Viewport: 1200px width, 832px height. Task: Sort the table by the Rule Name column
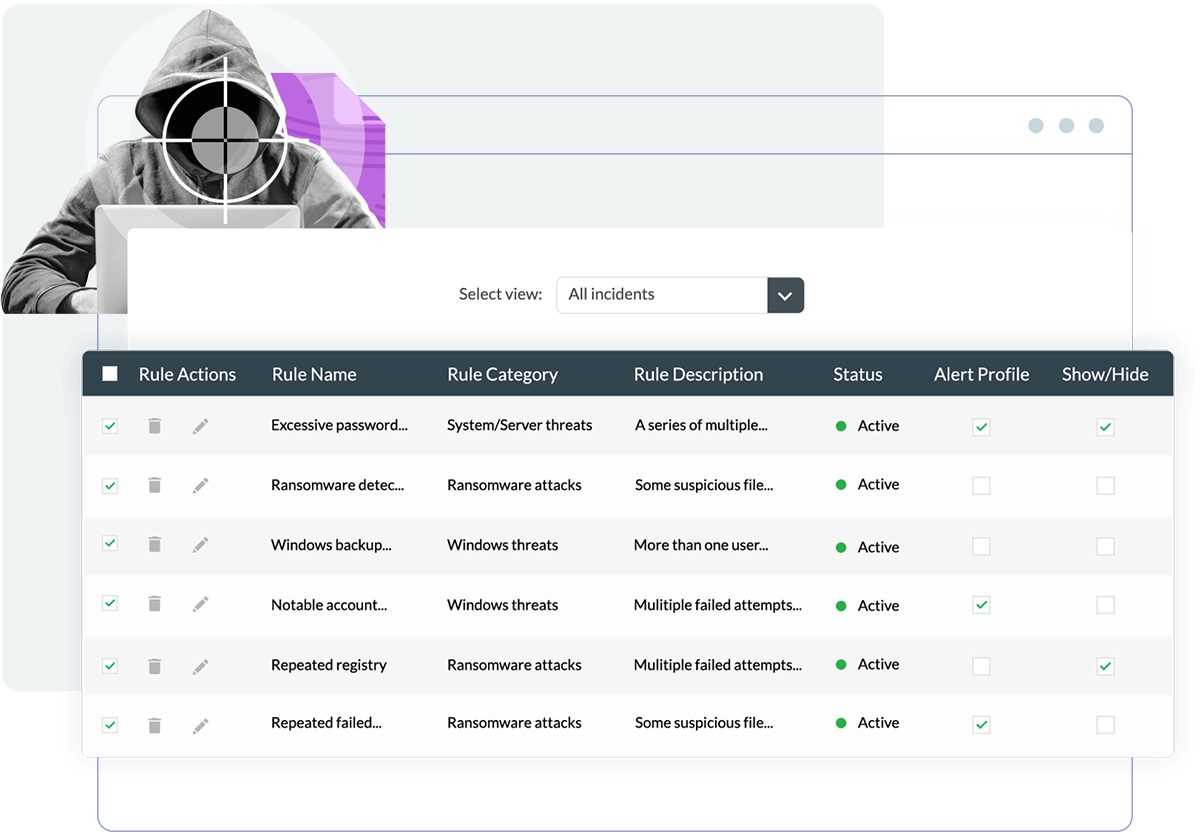pyautogui.click(x=314, y=374)
